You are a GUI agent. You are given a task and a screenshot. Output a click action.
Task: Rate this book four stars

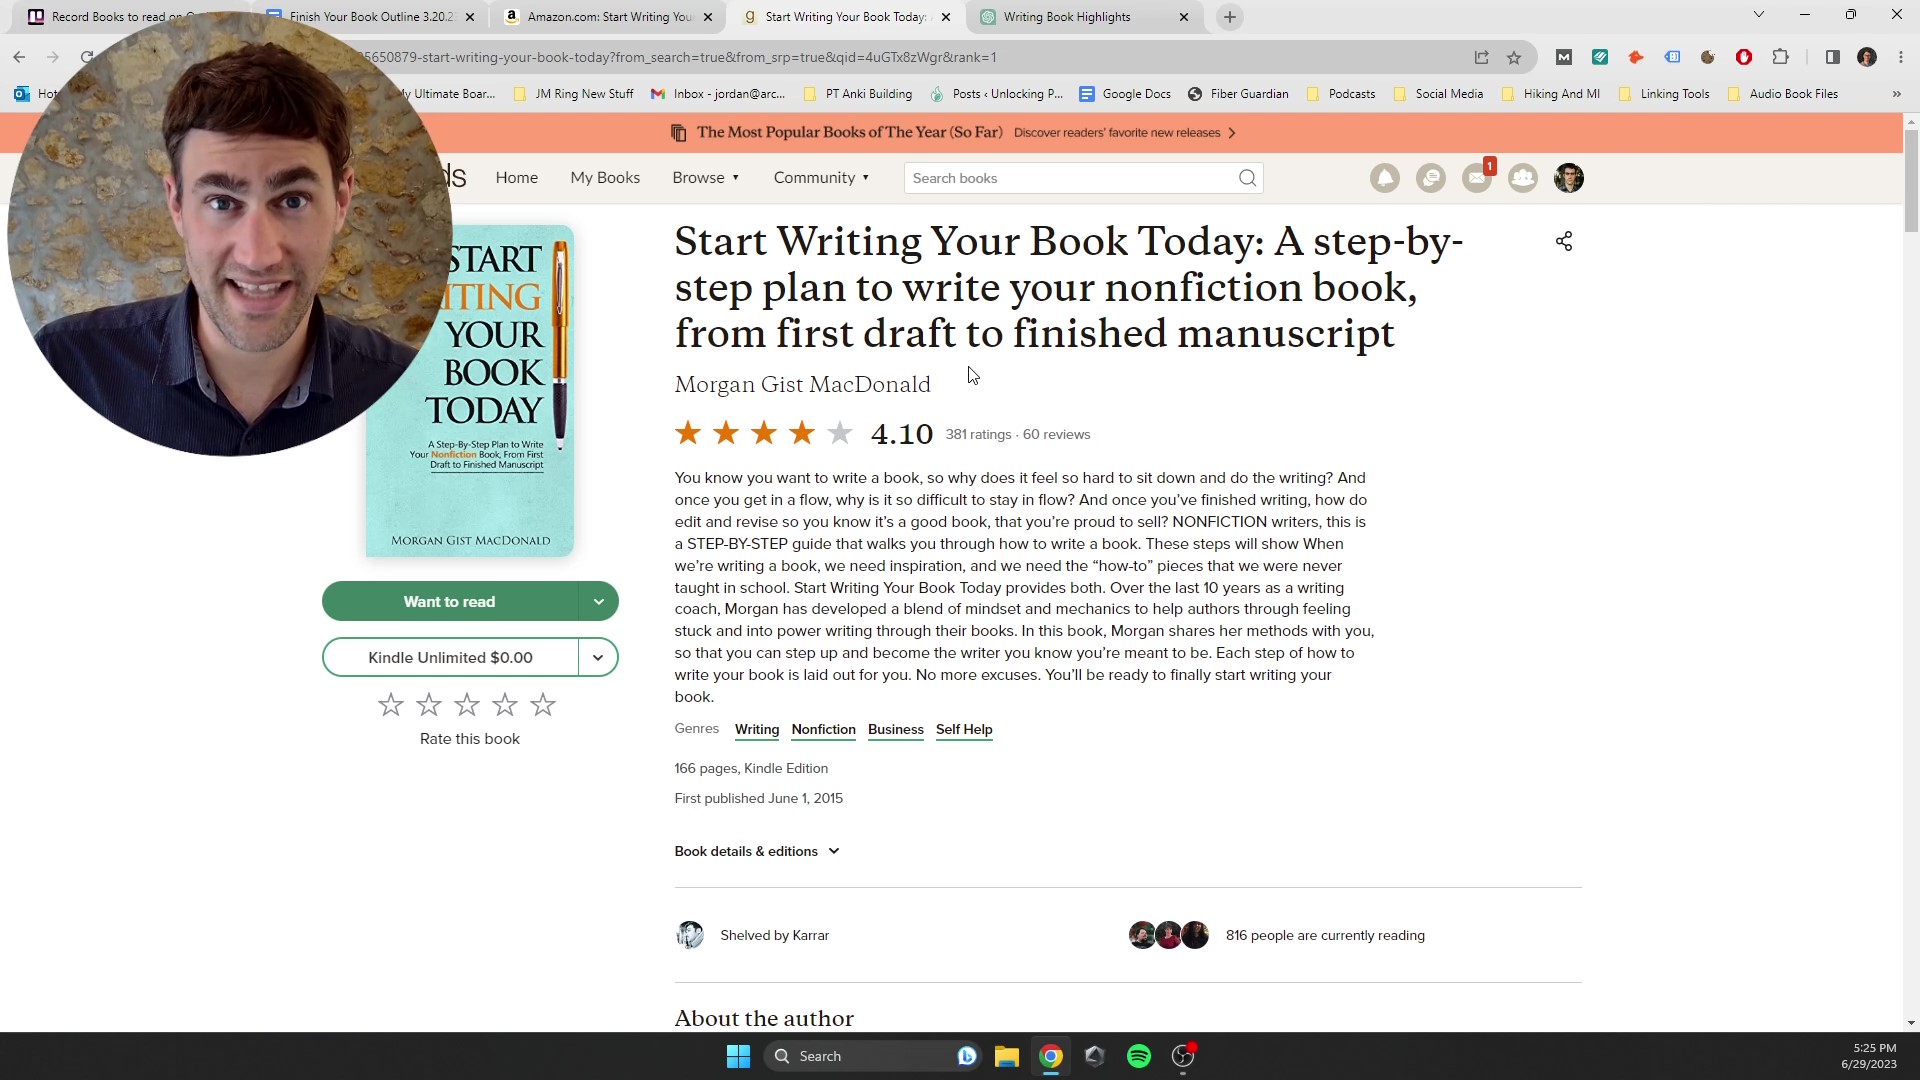point(505,705)
